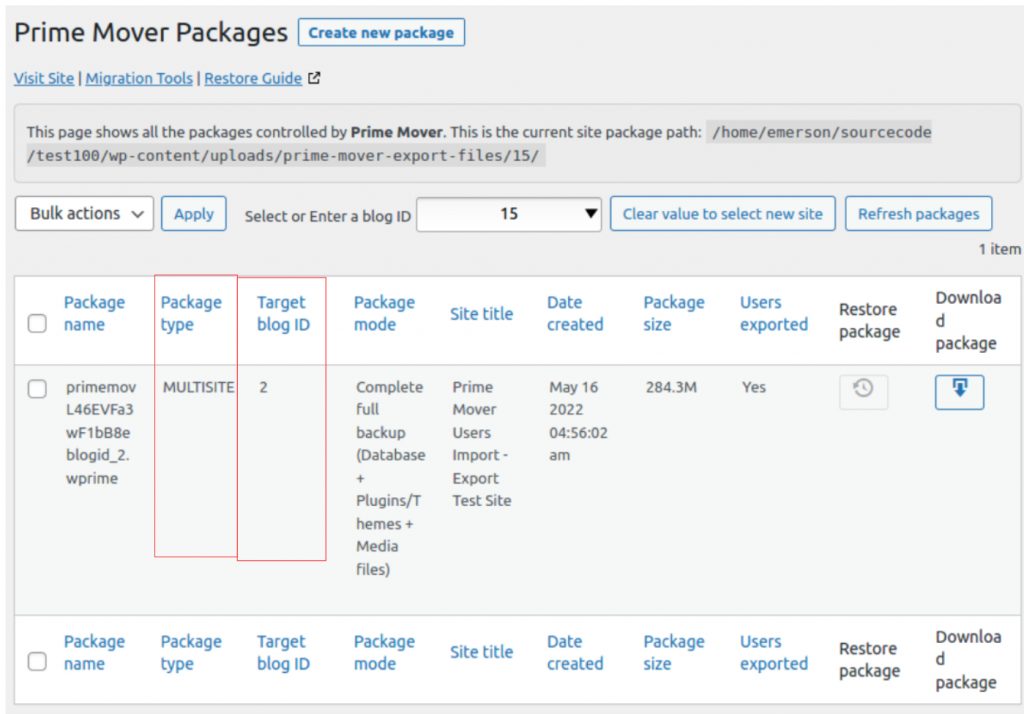This screenshot has width=1024, height=714.
Task: Sort by Date created in header
Action: click(575, 314)
